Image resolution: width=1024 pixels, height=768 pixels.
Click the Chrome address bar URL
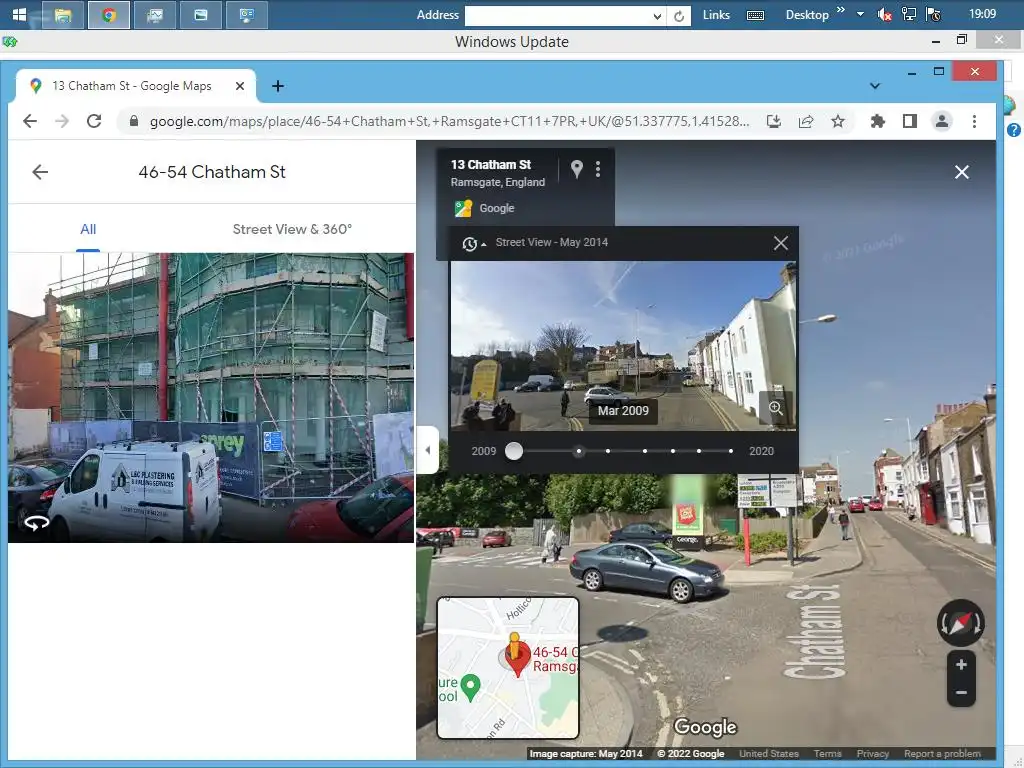[449, 121]
